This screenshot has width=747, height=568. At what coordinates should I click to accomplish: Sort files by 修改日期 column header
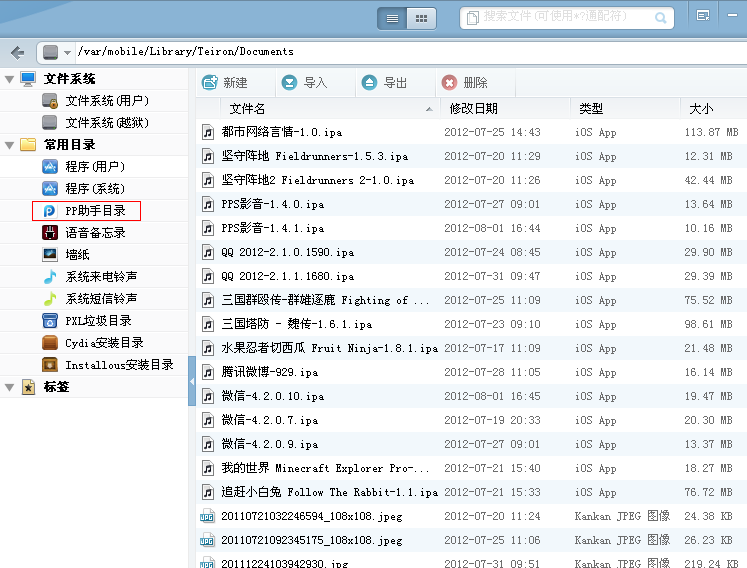[x=474, y=108]
